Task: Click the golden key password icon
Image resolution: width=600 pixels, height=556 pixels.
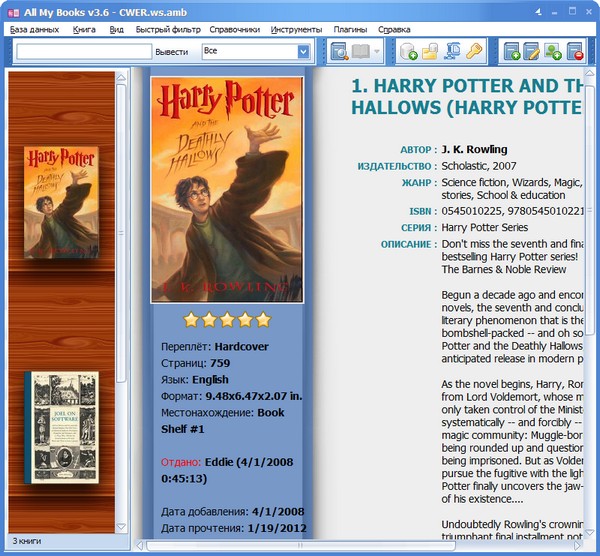Action: pos(474,51)
